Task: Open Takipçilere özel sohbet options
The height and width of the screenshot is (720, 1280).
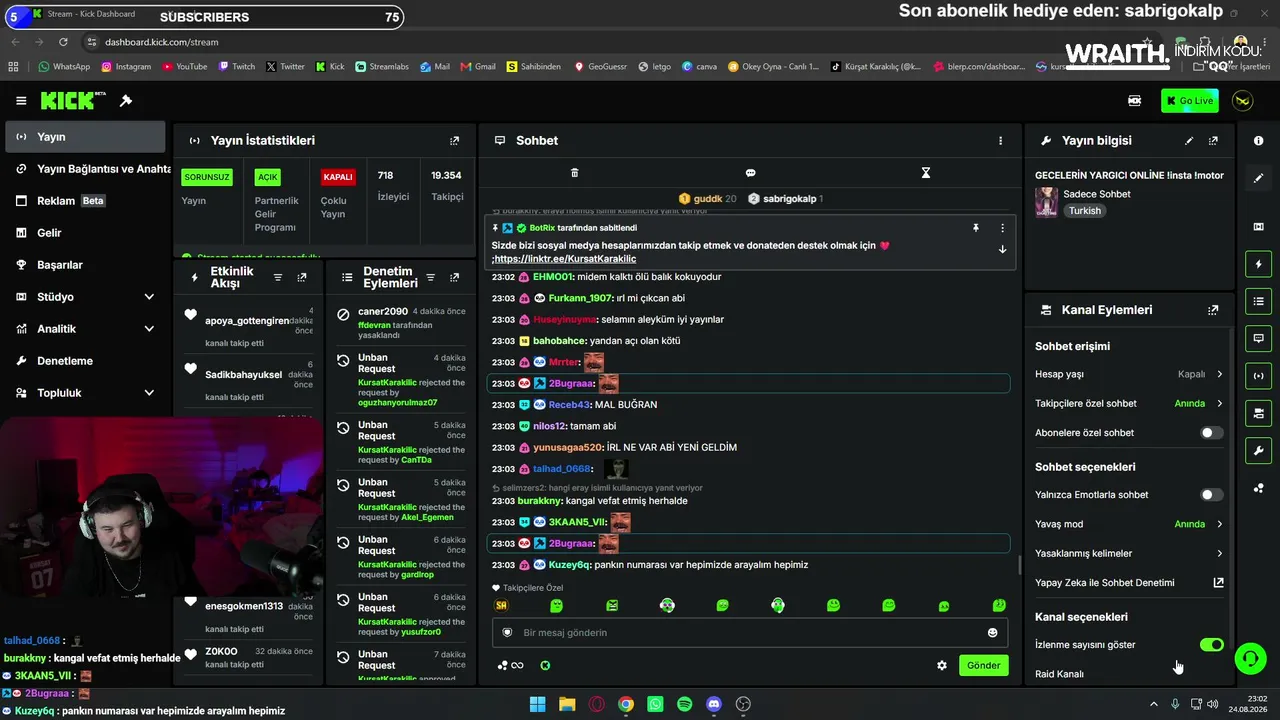Action: pos(1129,404)
